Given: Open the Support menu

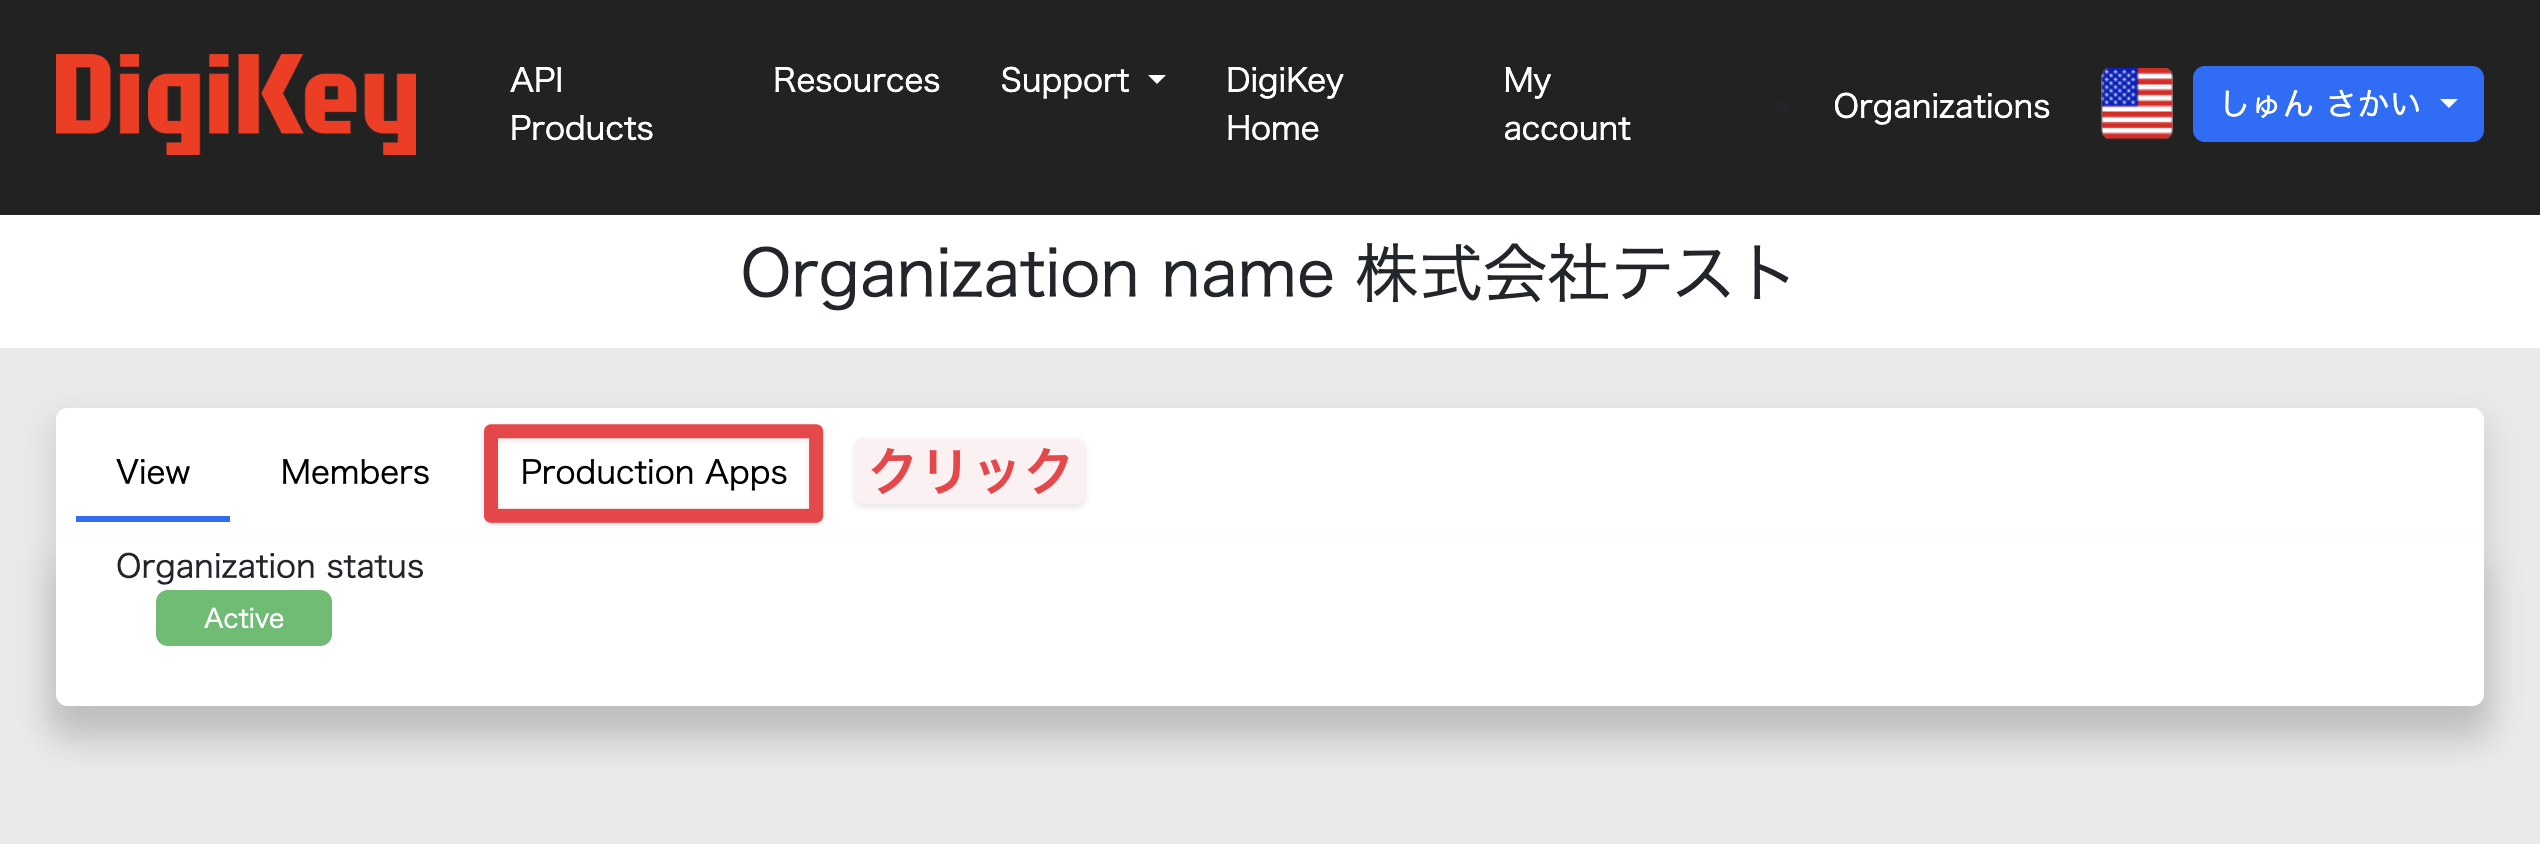Looking at the screenshot, I should [1065, 80].
